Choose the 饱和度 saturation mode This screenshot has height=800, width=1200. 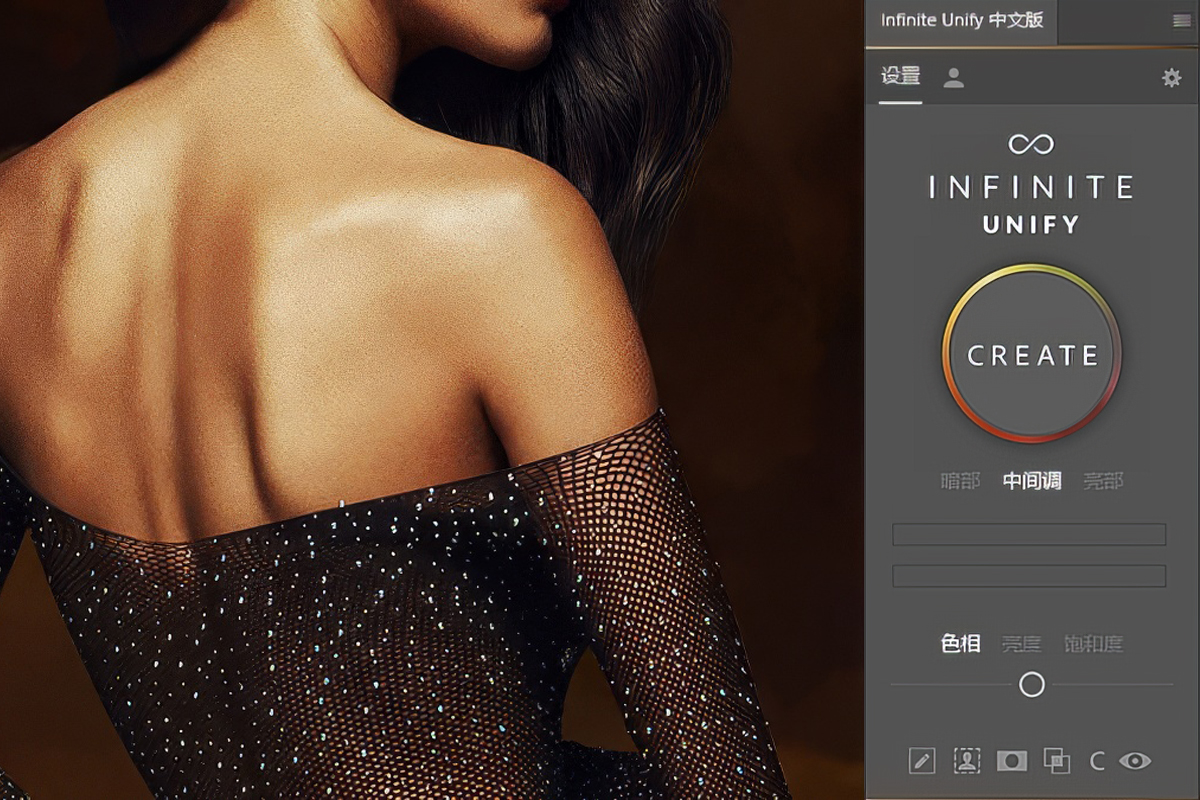point(1094,643)
